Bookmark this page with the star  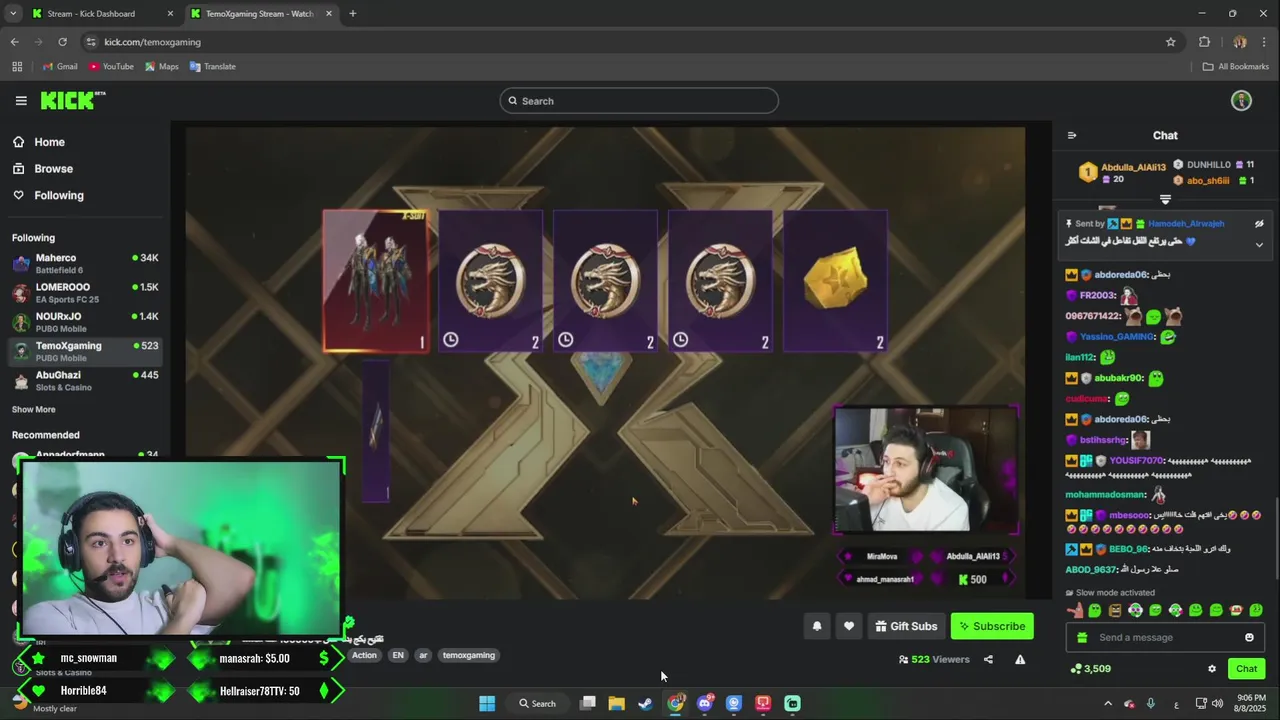point(1171,42)
